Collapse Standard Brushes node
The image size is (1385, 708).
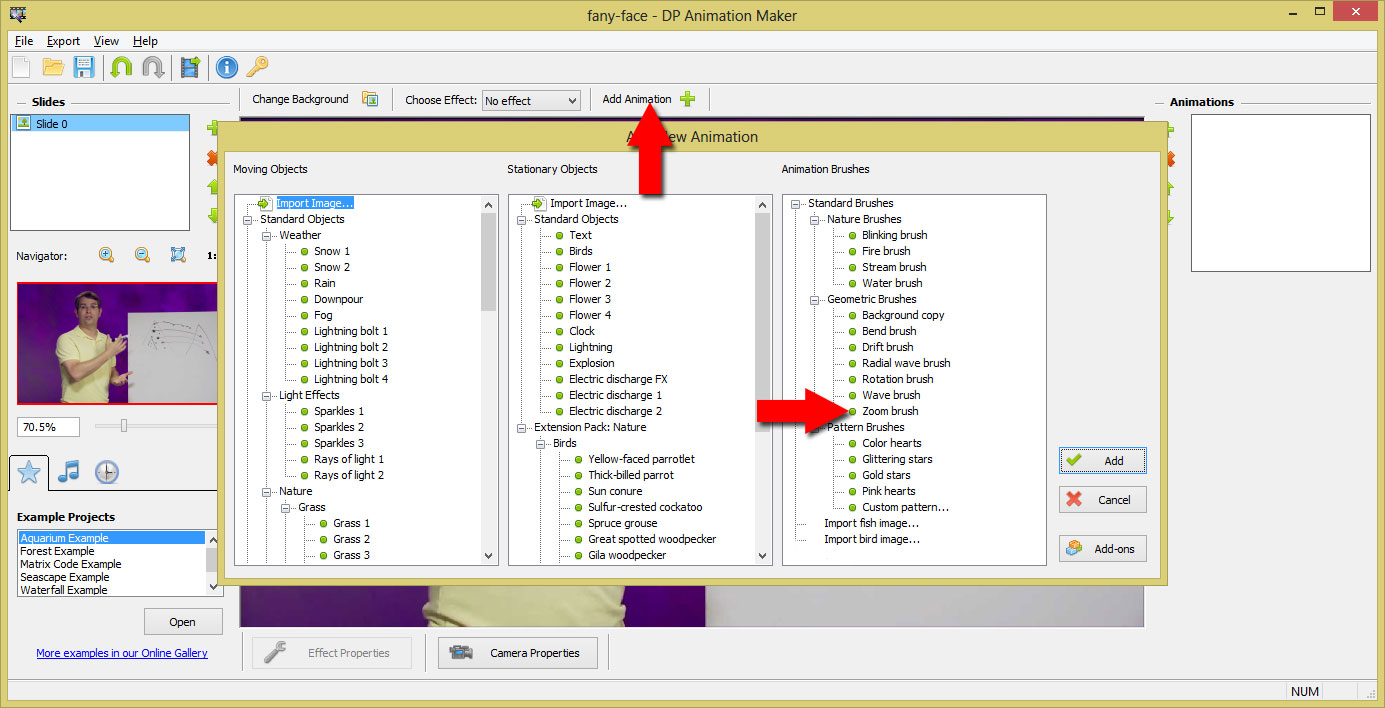tap(796, 203)
